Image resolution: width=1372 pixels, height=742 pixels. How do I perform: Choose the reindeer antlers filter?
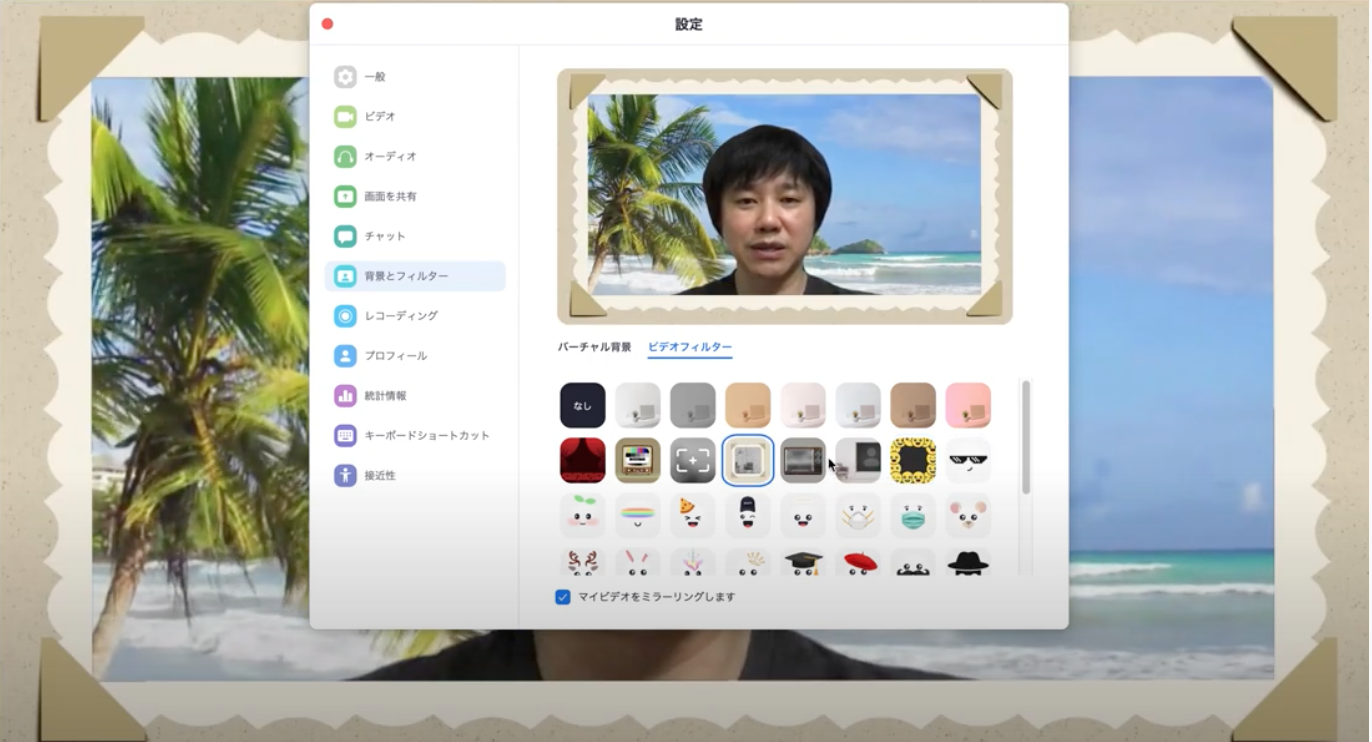[583, 562]
